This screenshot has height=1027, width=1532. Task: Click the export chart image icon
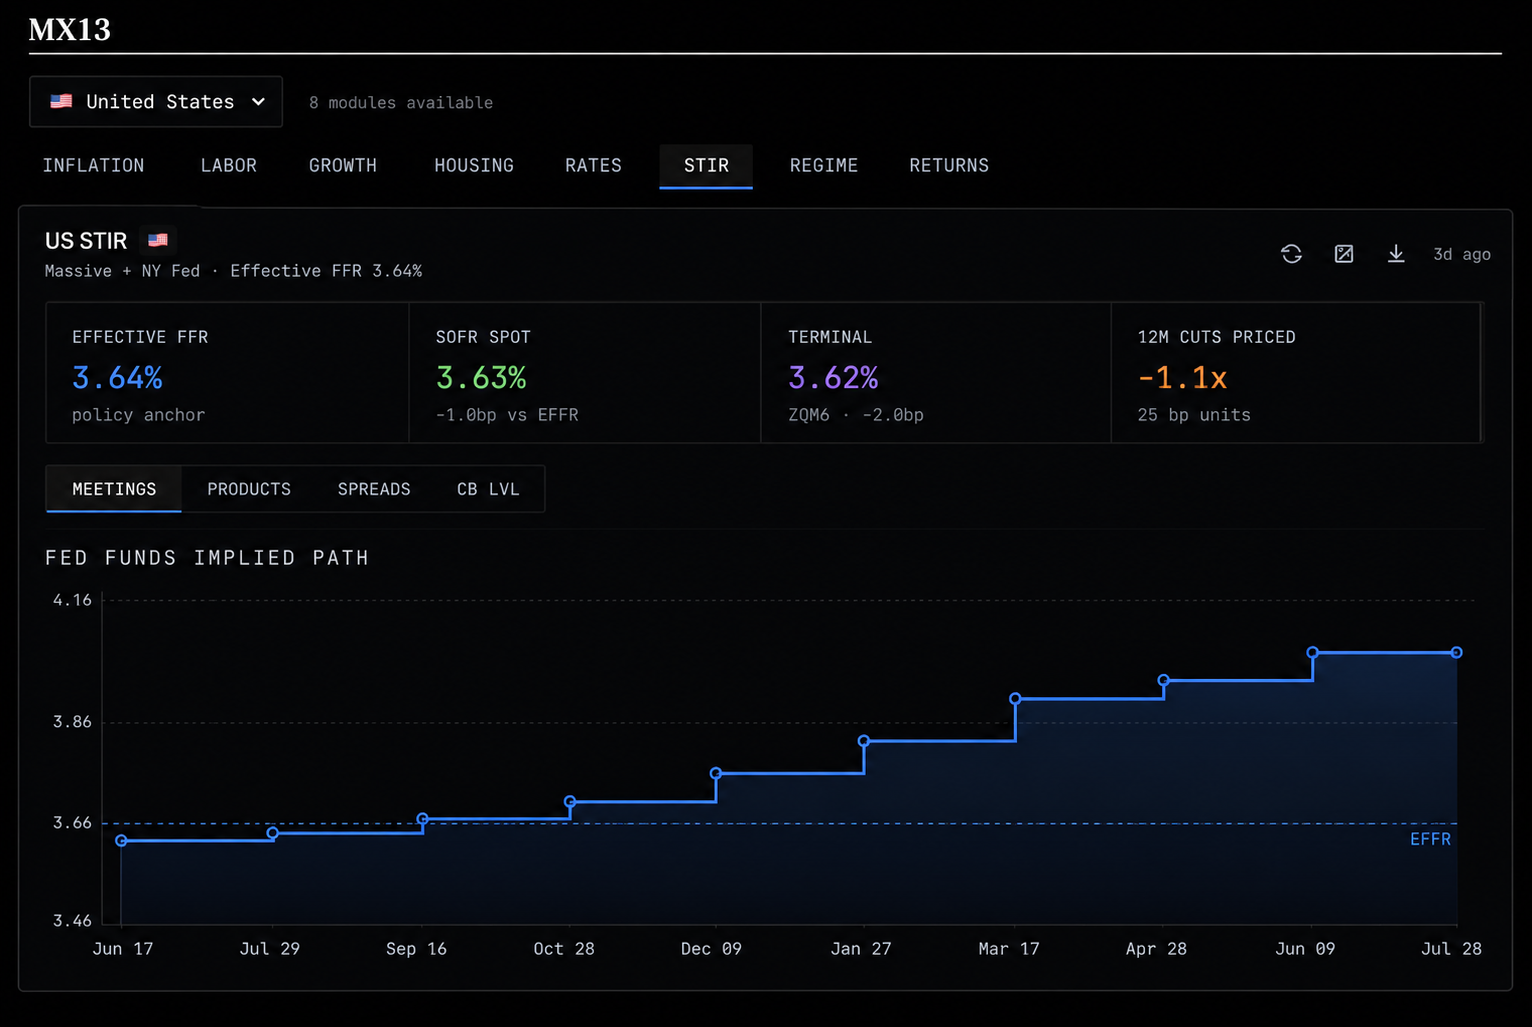coord(1344,254)
